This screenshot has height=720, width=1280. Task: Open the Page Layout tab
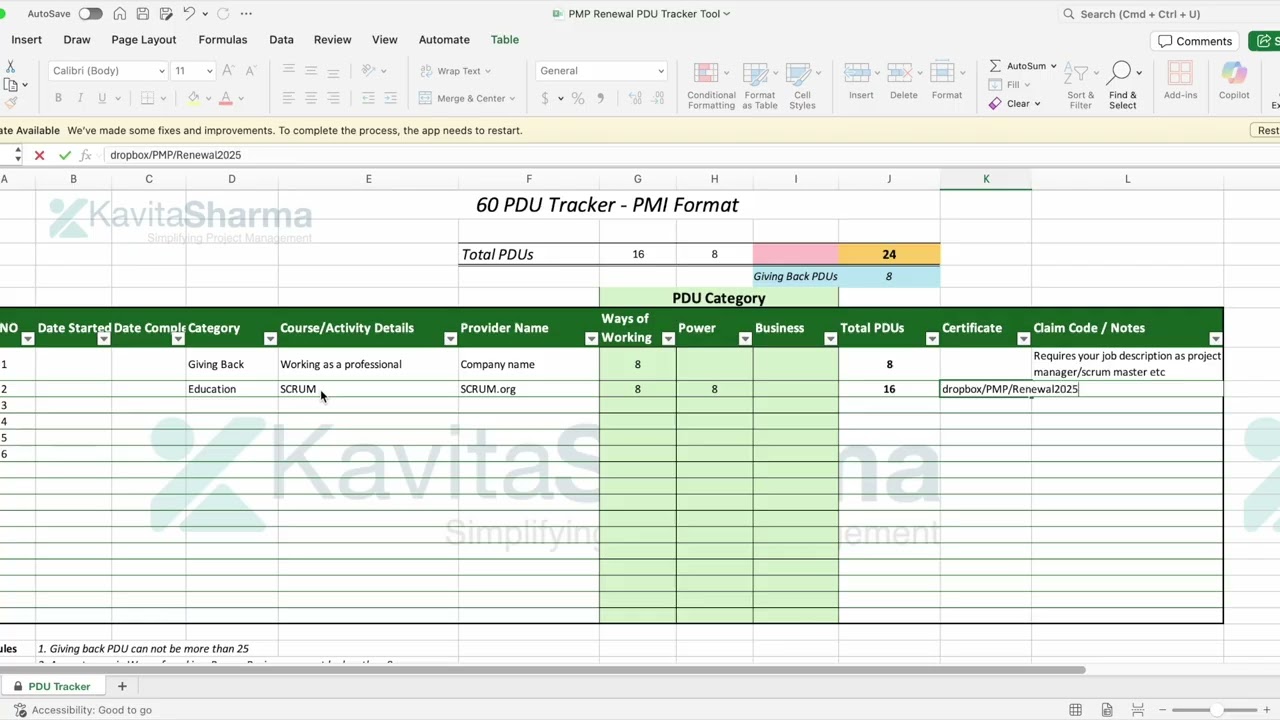[x=144, y=40]
